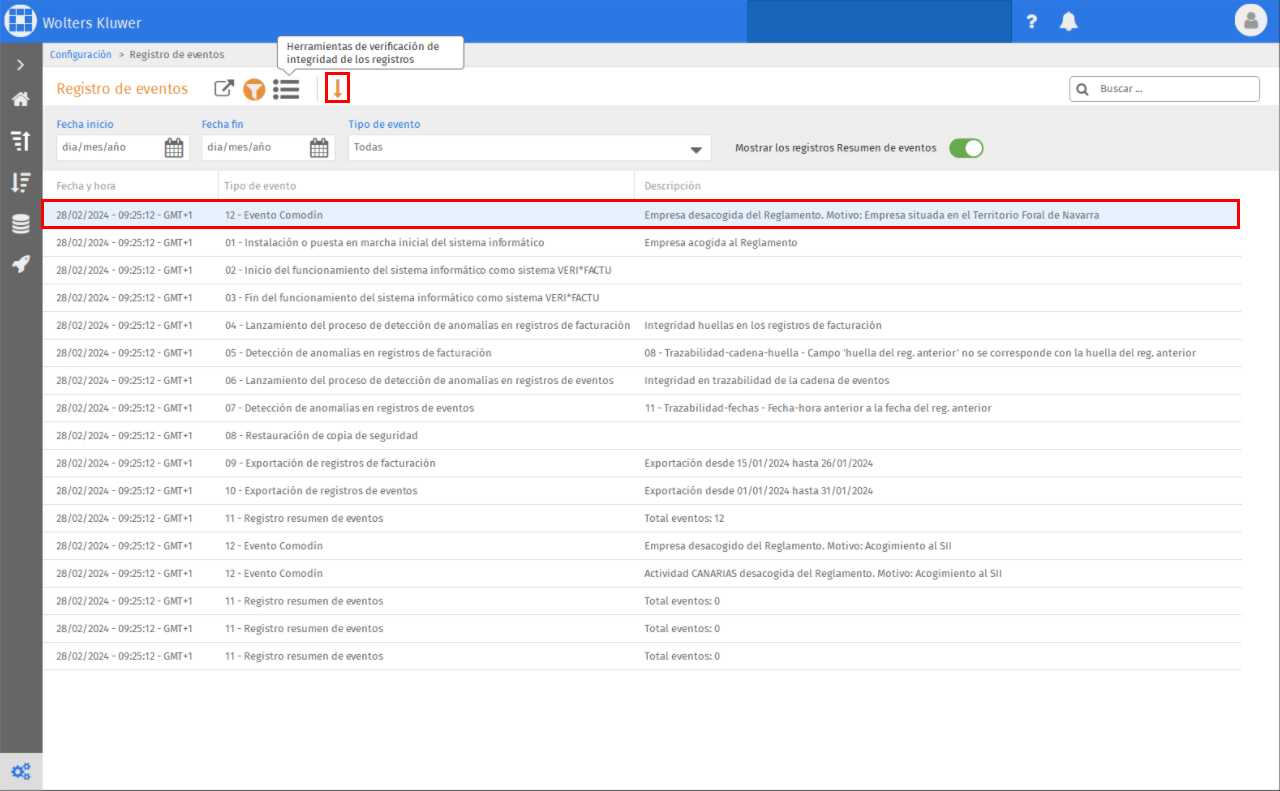Open the Fecha fin calendar picker

pyautogui.click(x=319, y=148)
